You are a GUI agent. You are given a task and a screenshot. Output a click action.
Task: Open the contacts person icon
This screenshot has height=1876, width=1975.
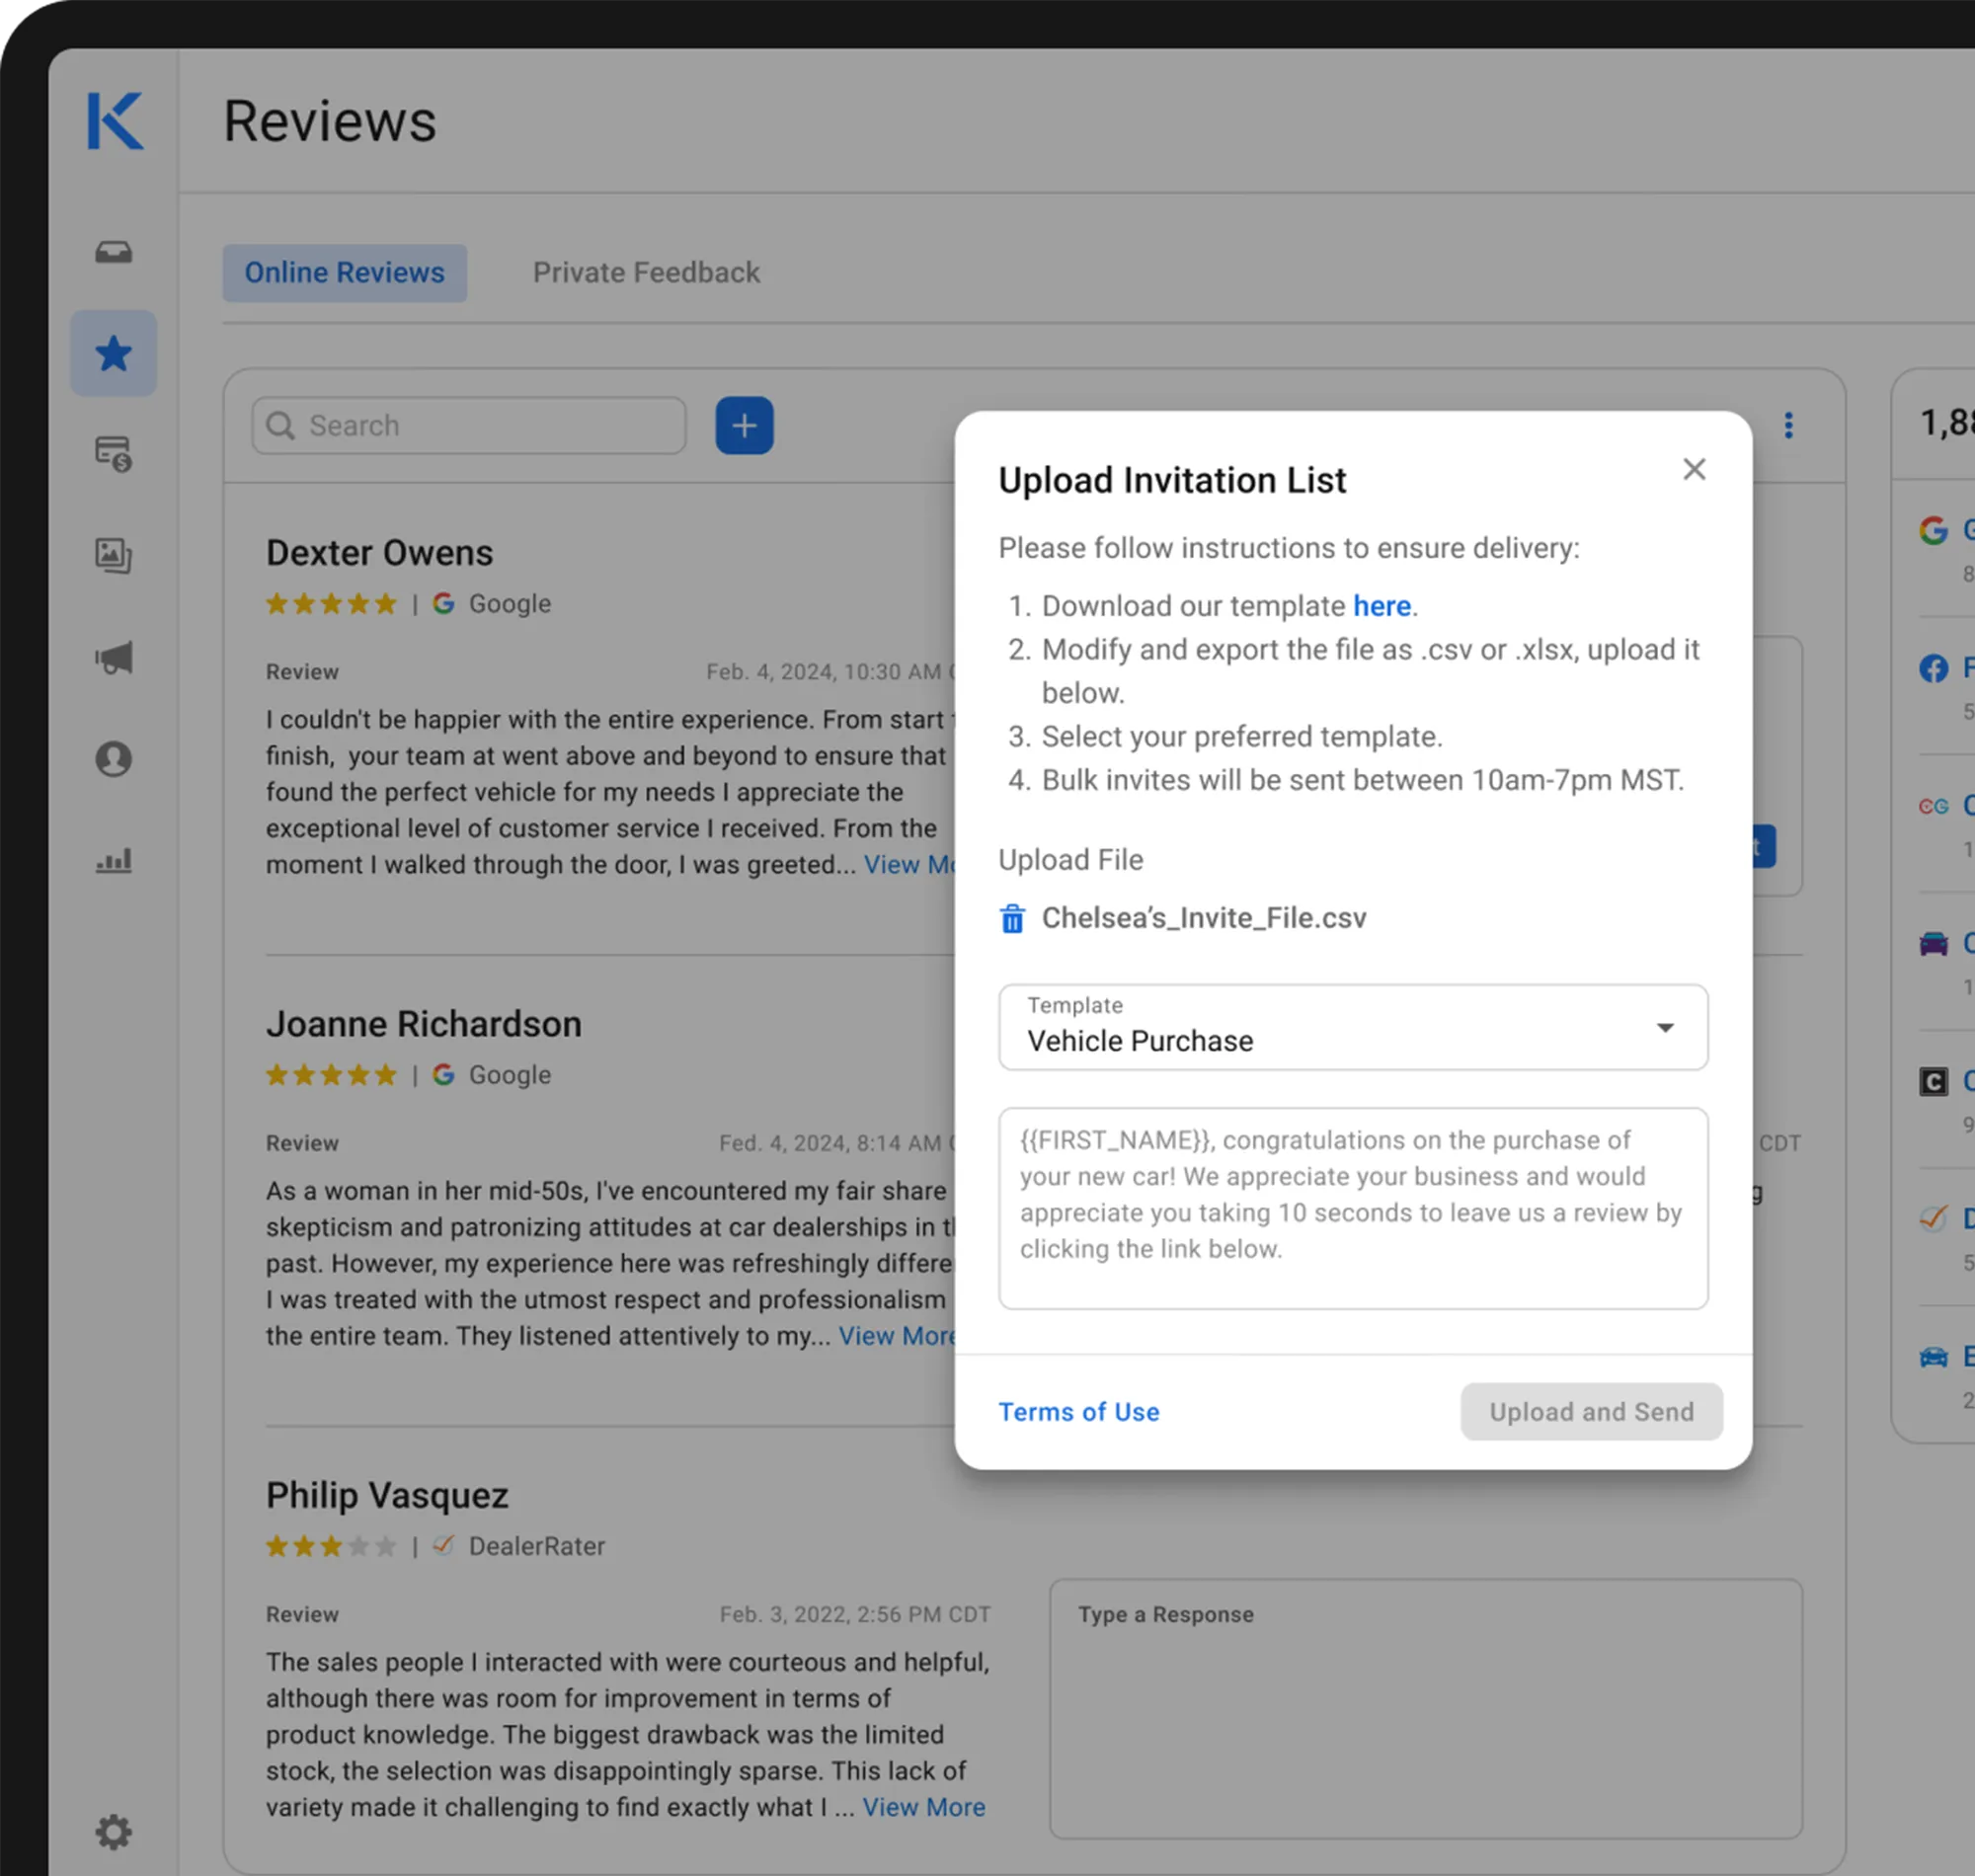point(113,759)
